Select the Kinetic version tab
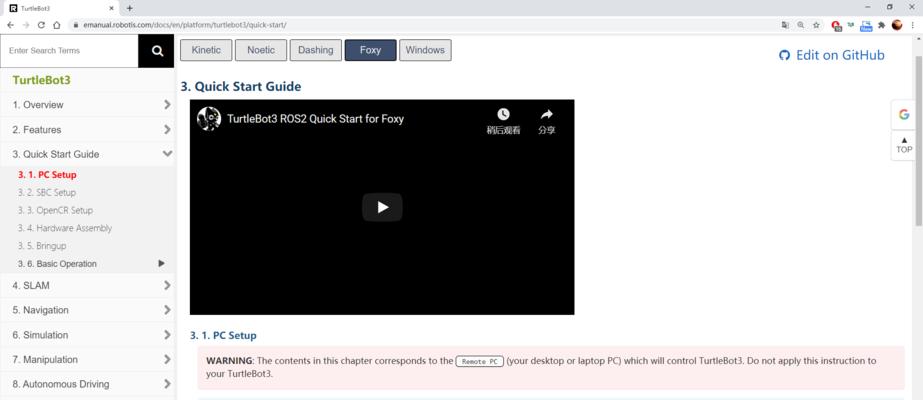The height and width of the screenshot is (400, 923). (206, 50)
